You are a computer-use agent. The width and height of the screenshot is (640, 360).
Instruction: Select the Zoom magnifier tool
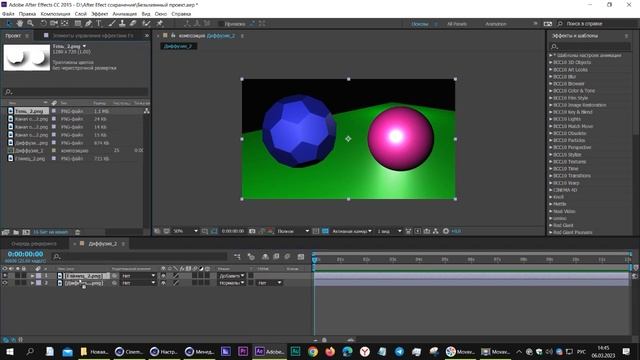30,24
